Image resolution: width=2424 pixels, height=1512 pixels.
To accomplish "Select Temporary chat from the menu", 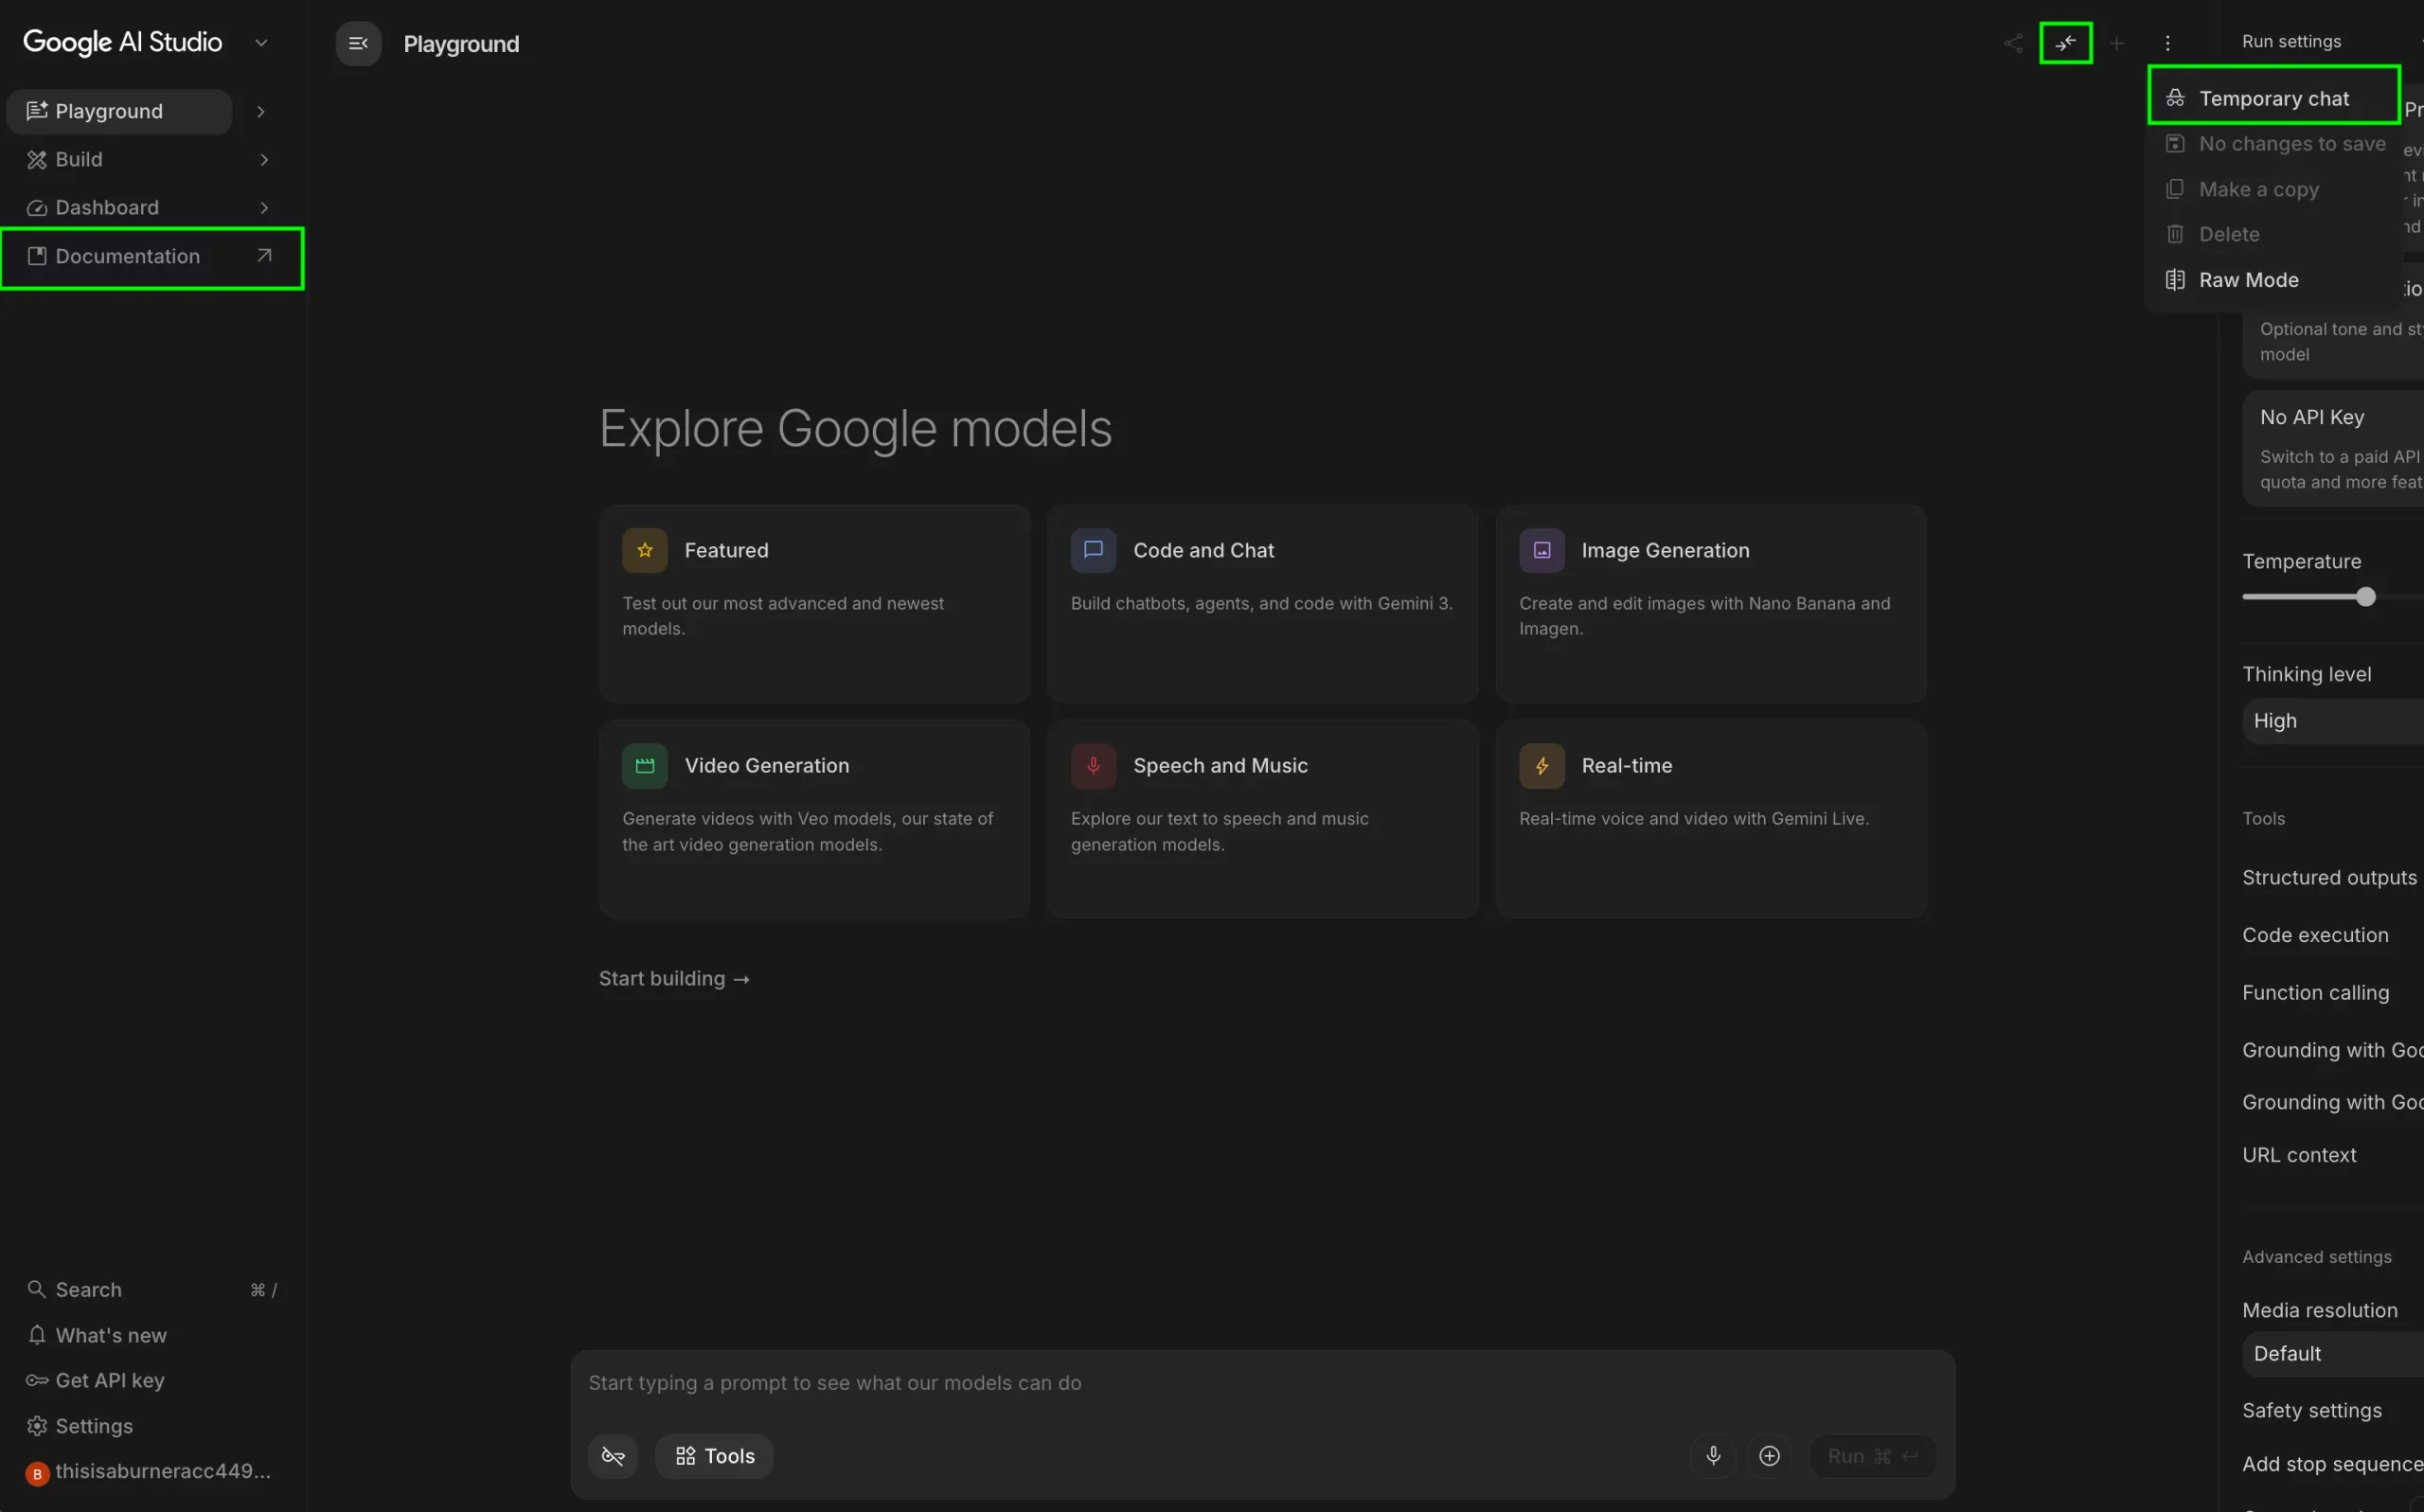I will [2274, 97].
